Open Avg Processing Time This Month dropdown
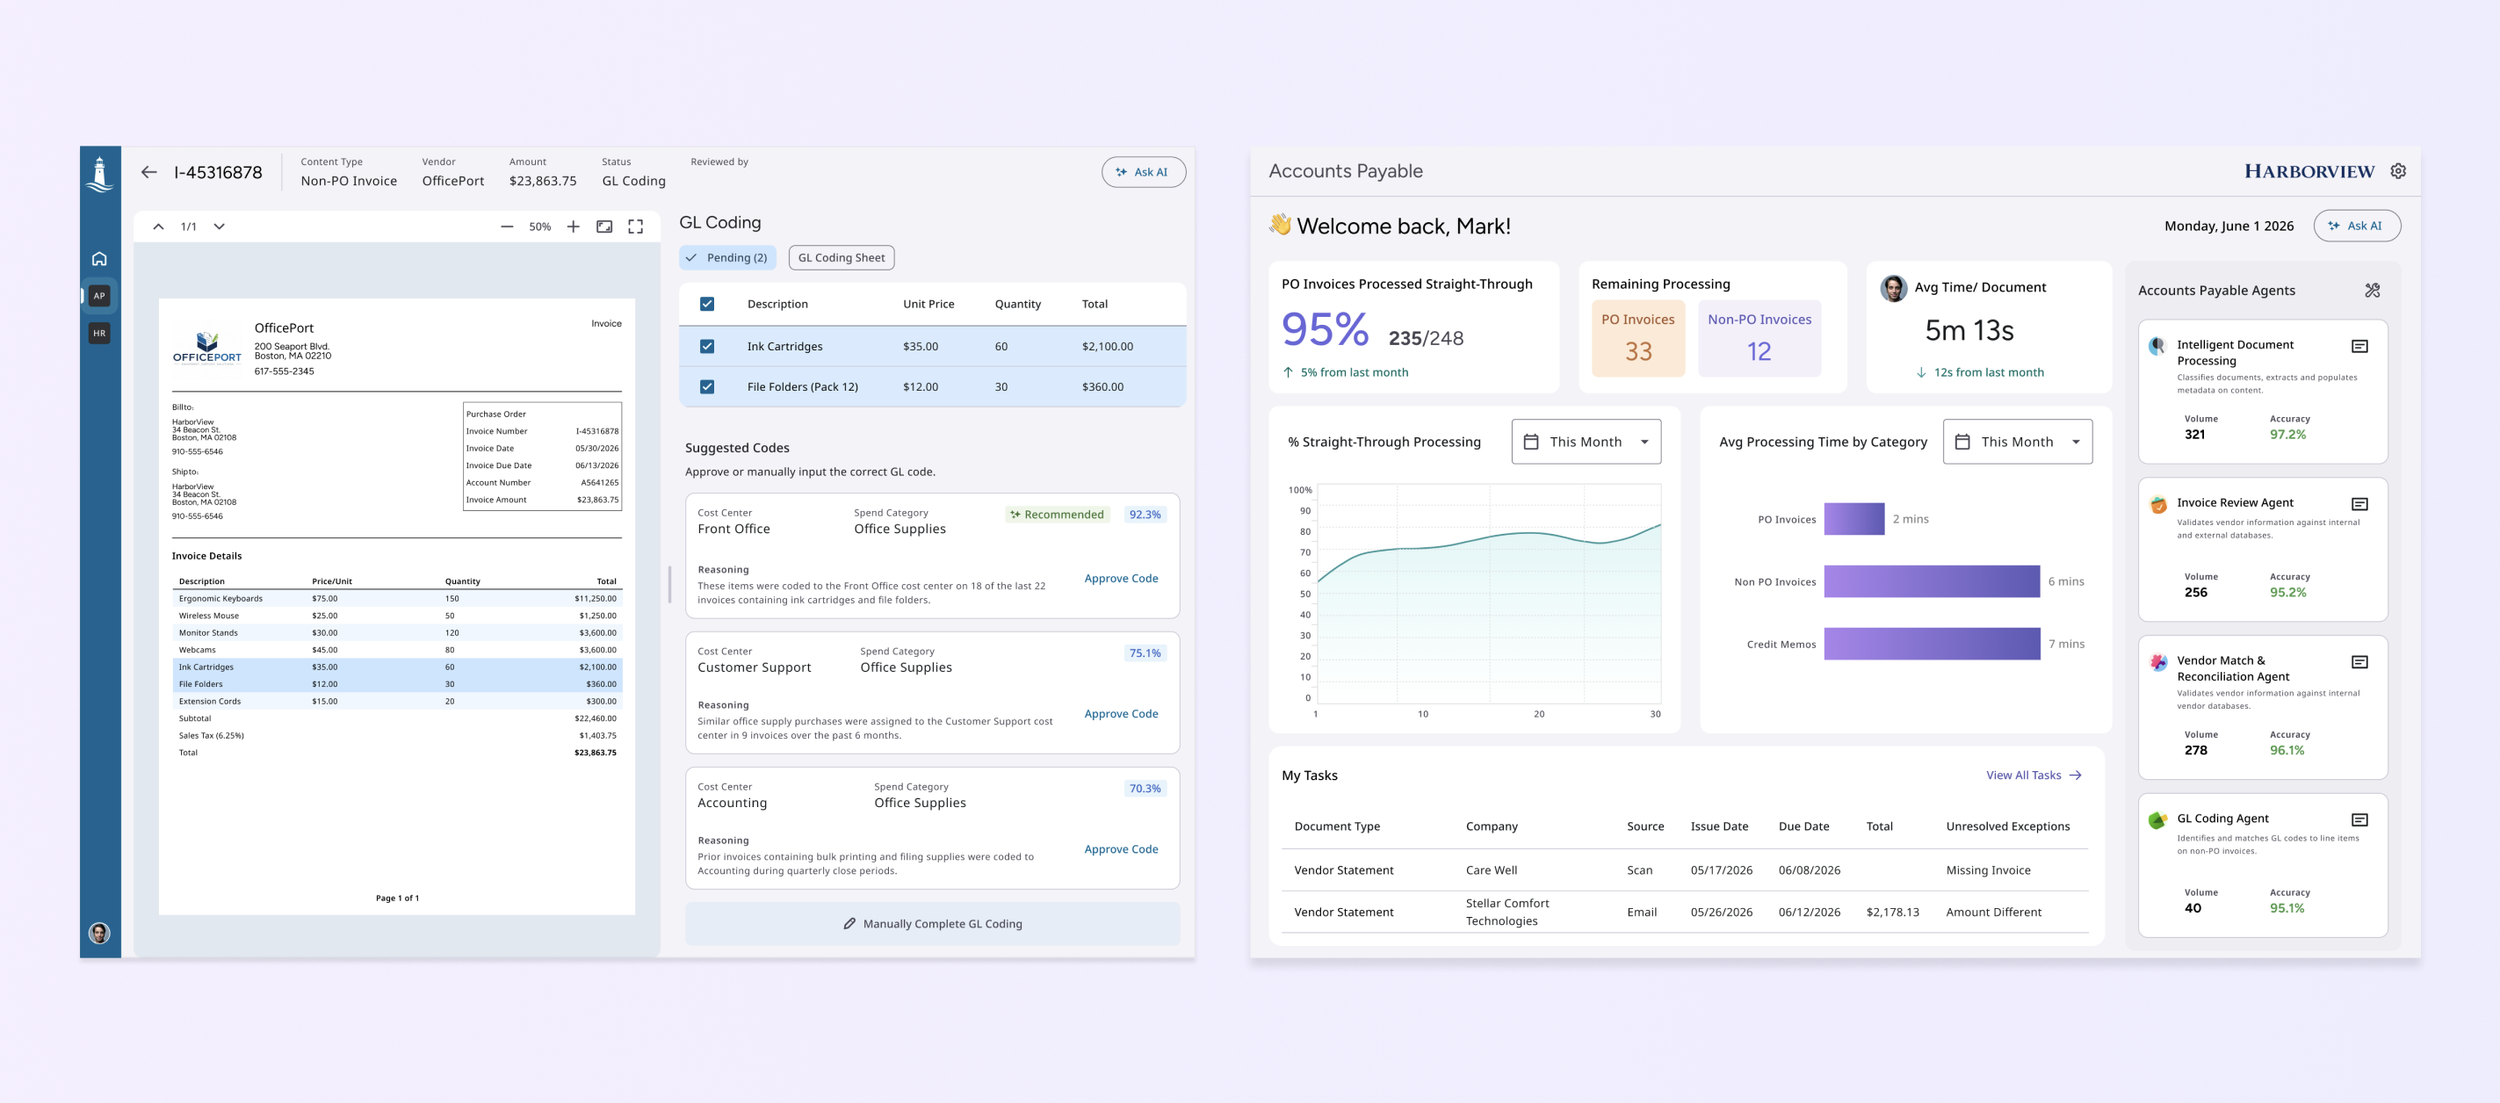This screenshot has width=2500, height=1103. click(x=2017, y=442)
